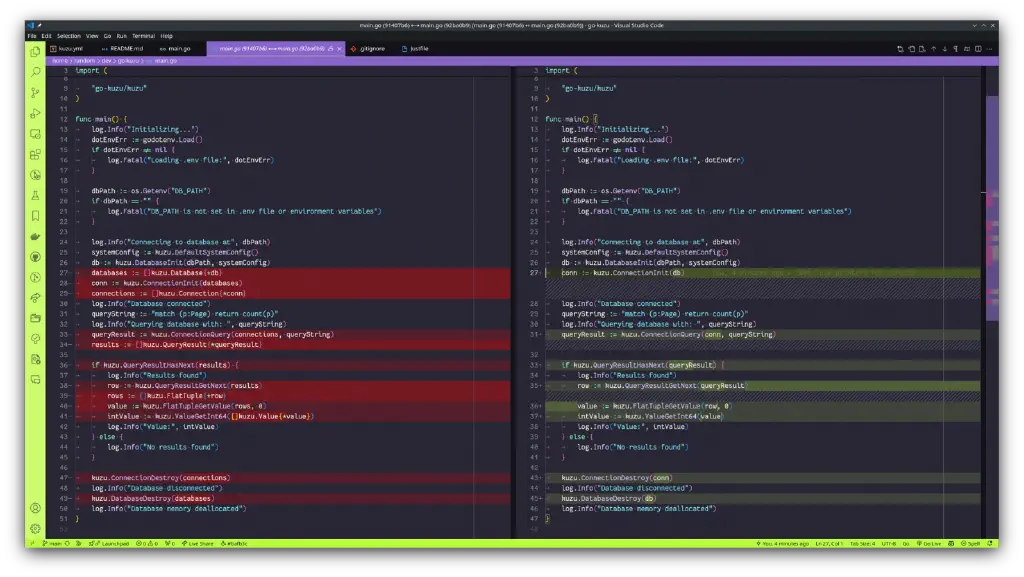Click the Open File icon in editor toolbar

point(911,49)
